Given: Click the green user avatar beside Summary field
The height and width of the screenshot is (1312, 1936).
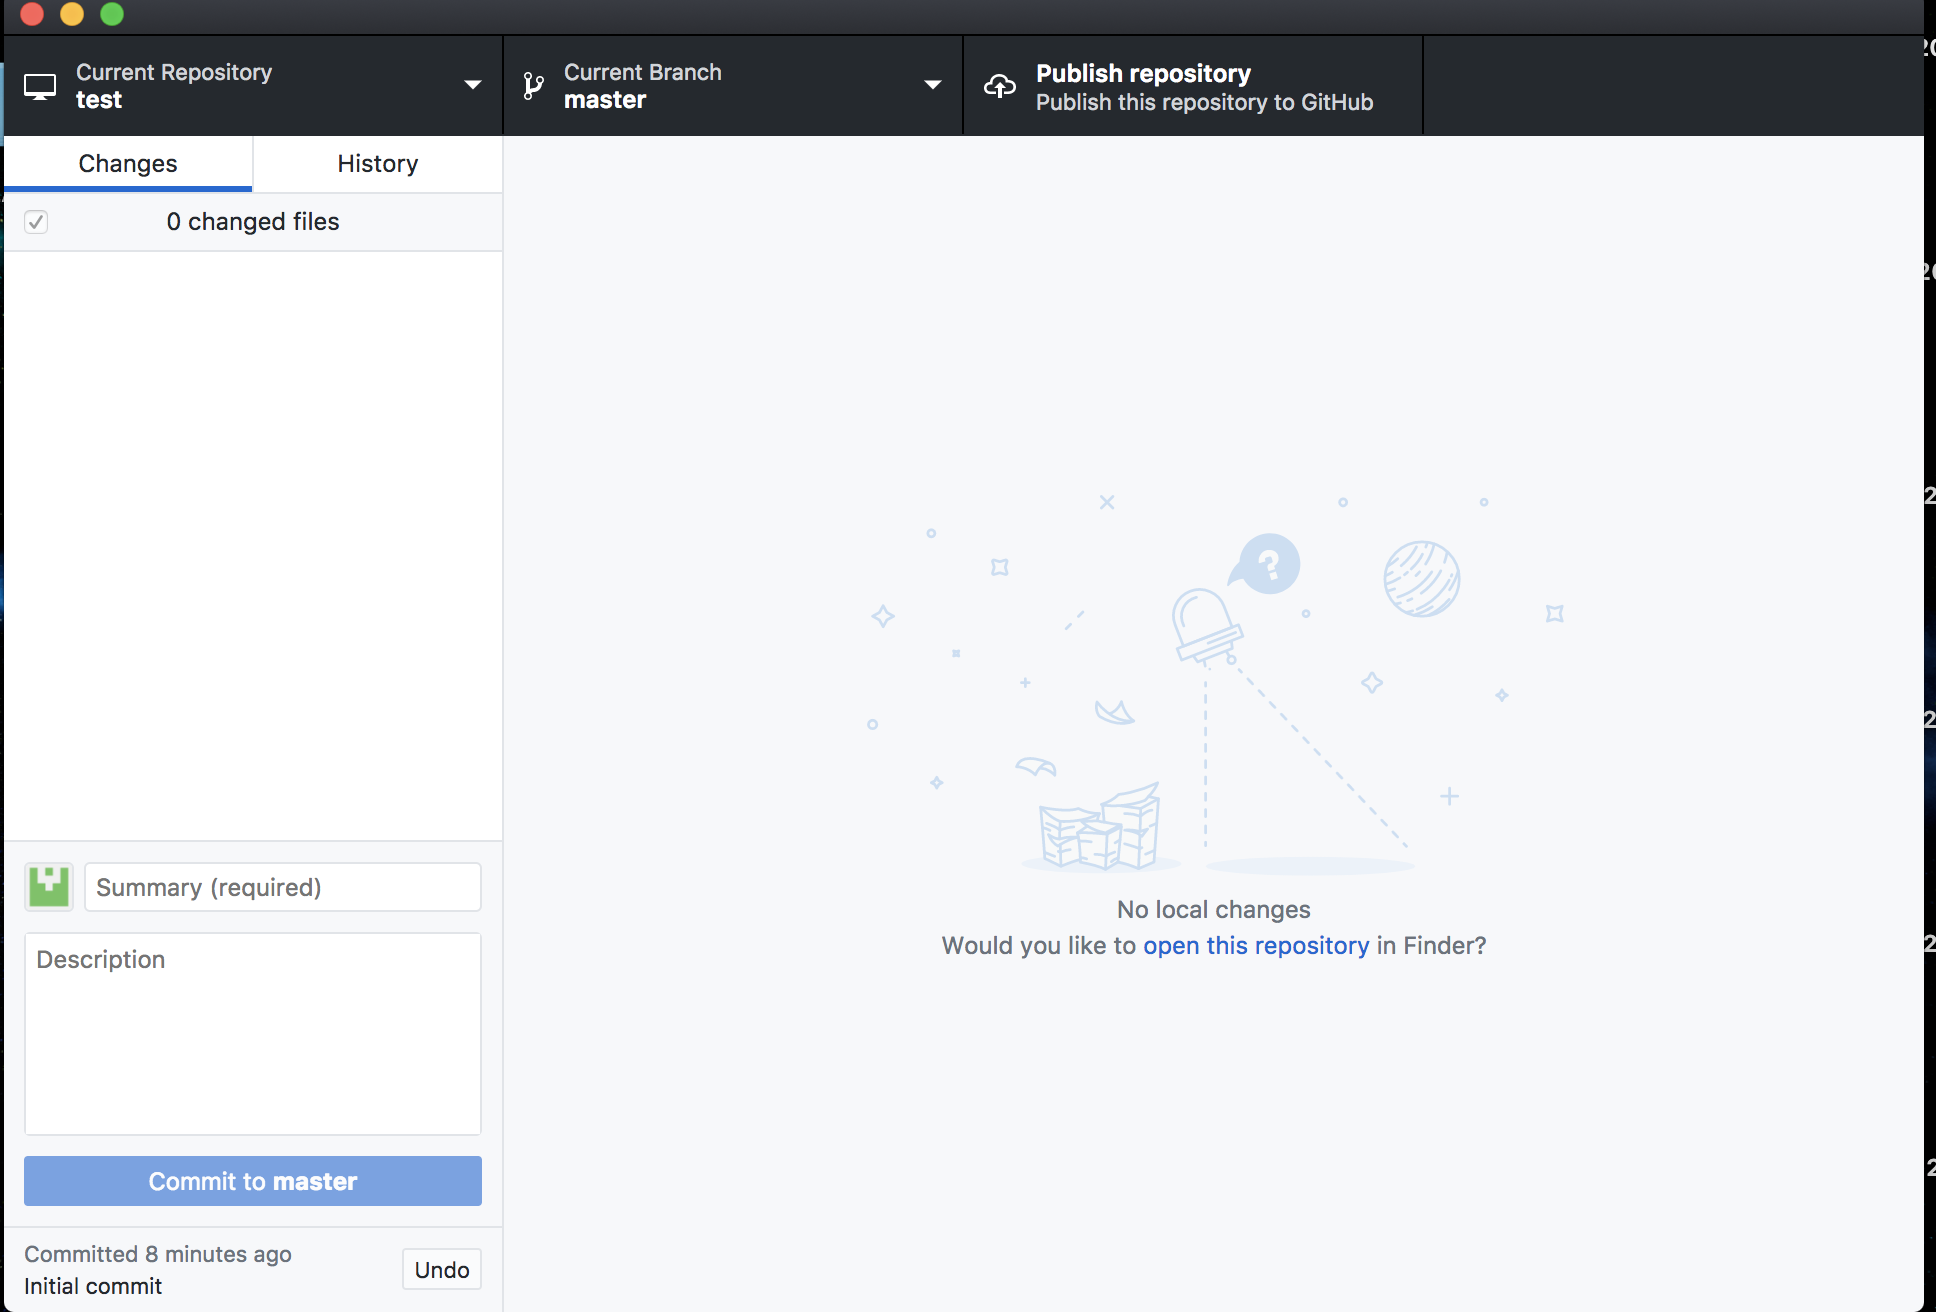Looking at the screenshot, I should [x=48, y=886].
